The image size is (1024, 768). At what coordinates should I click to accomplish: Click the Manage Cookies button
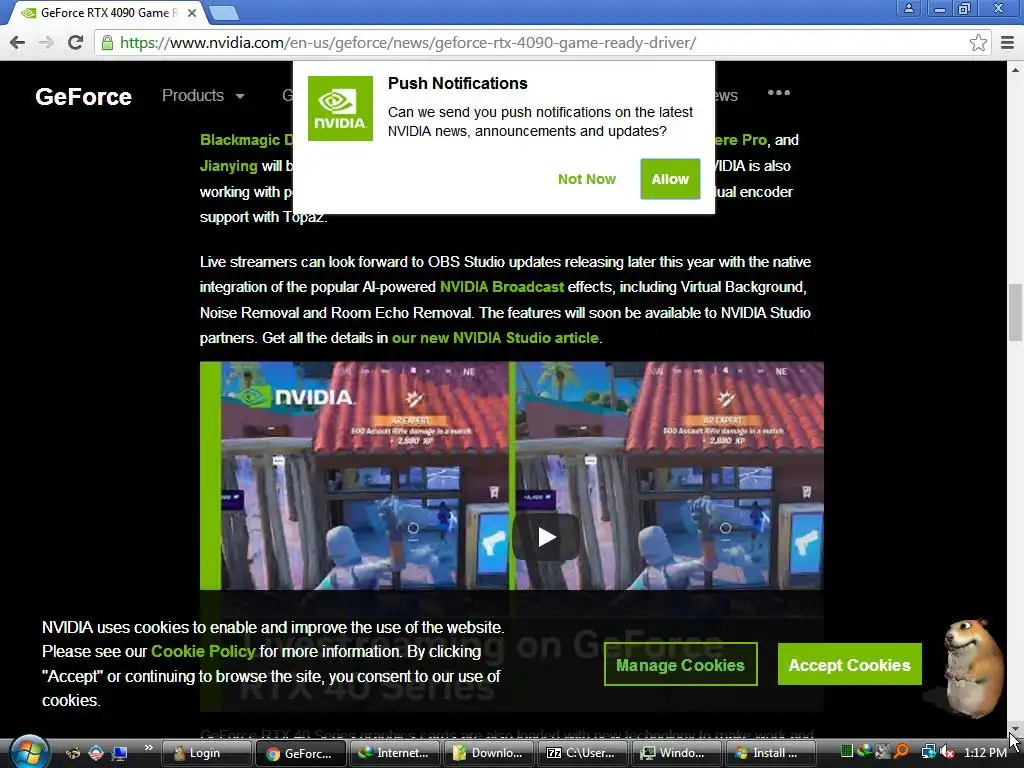click(680, 665)
